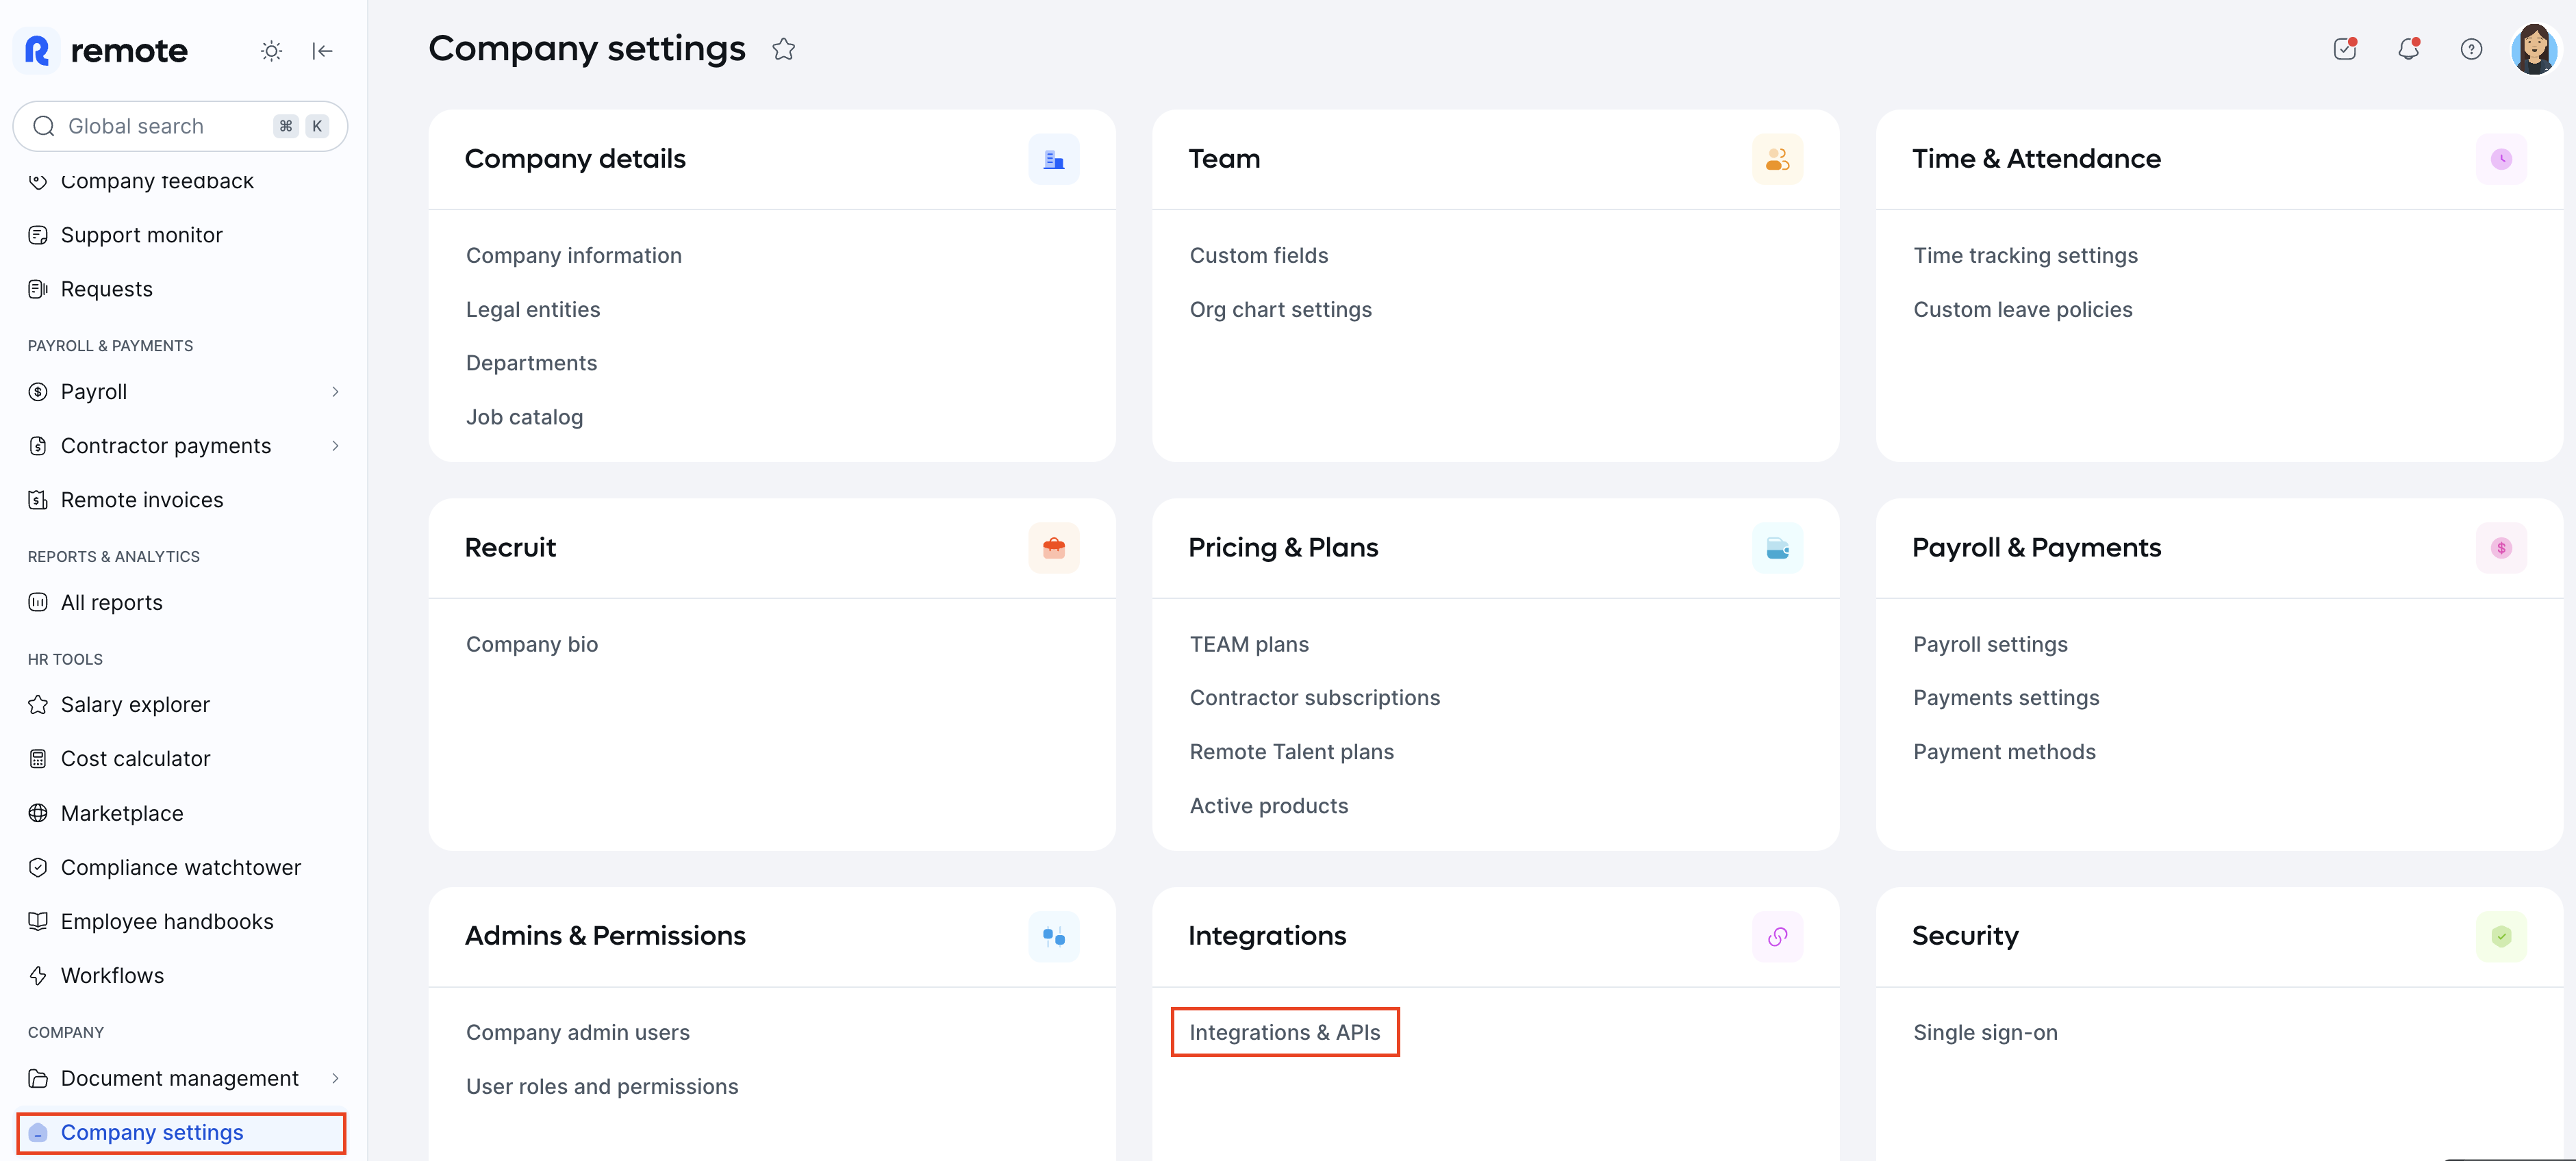Click the Support monitor sidebar icon
Viewport: 2576px width, 1161px height.
click(38, 235)
